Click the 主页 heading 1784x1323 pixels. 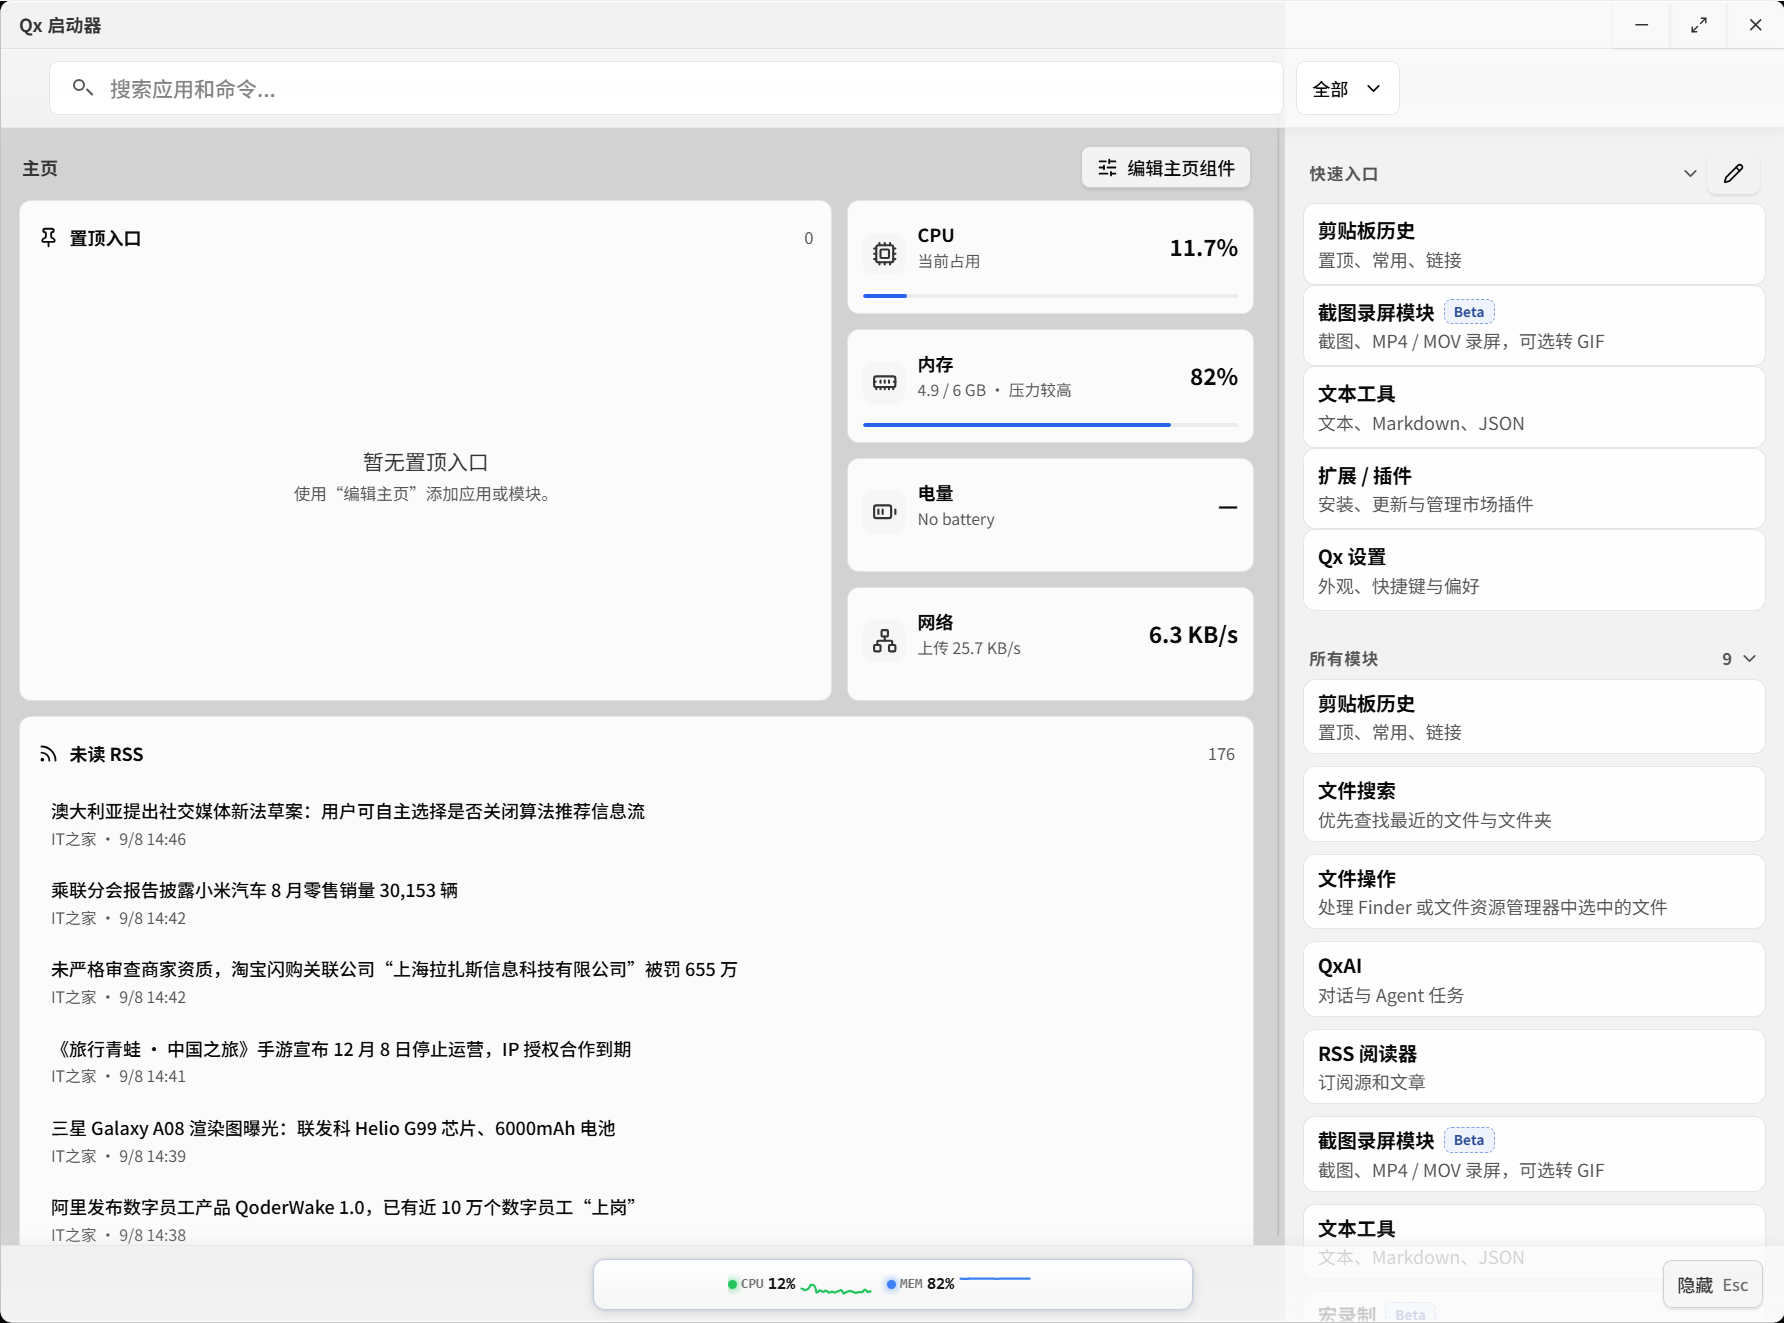pos(40,168)
